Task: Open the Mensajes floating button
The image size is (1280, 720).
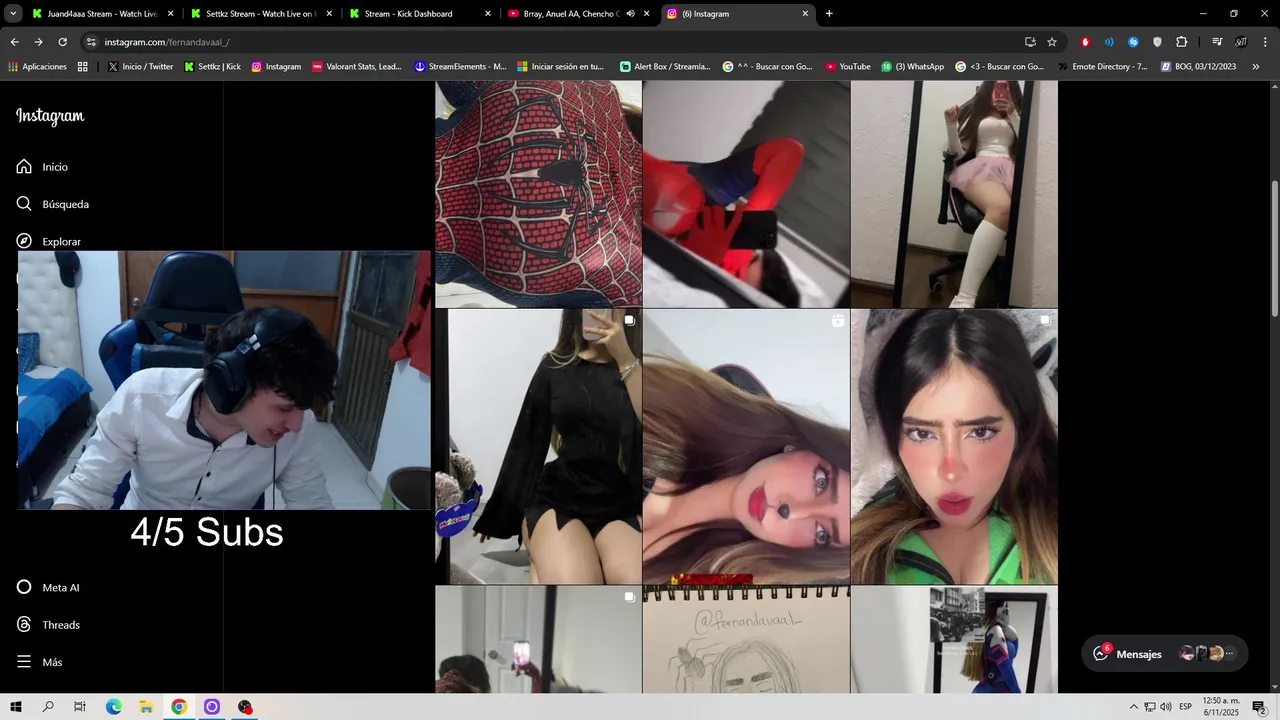Action: pyautogui.click(x=1165, y=654)
